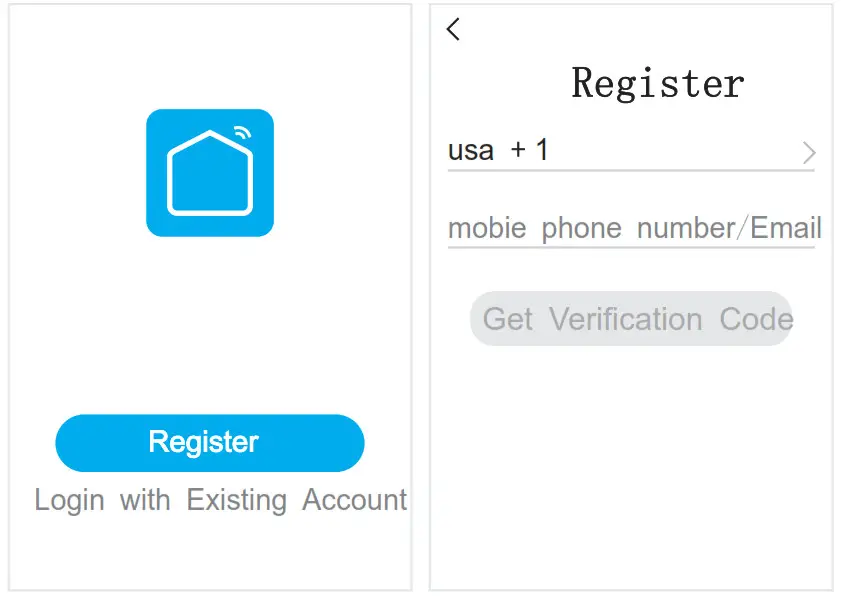The height and width of the screenshot is (597, 841).
Task: Click the word Code on the gray button
Action: [756, 319]
